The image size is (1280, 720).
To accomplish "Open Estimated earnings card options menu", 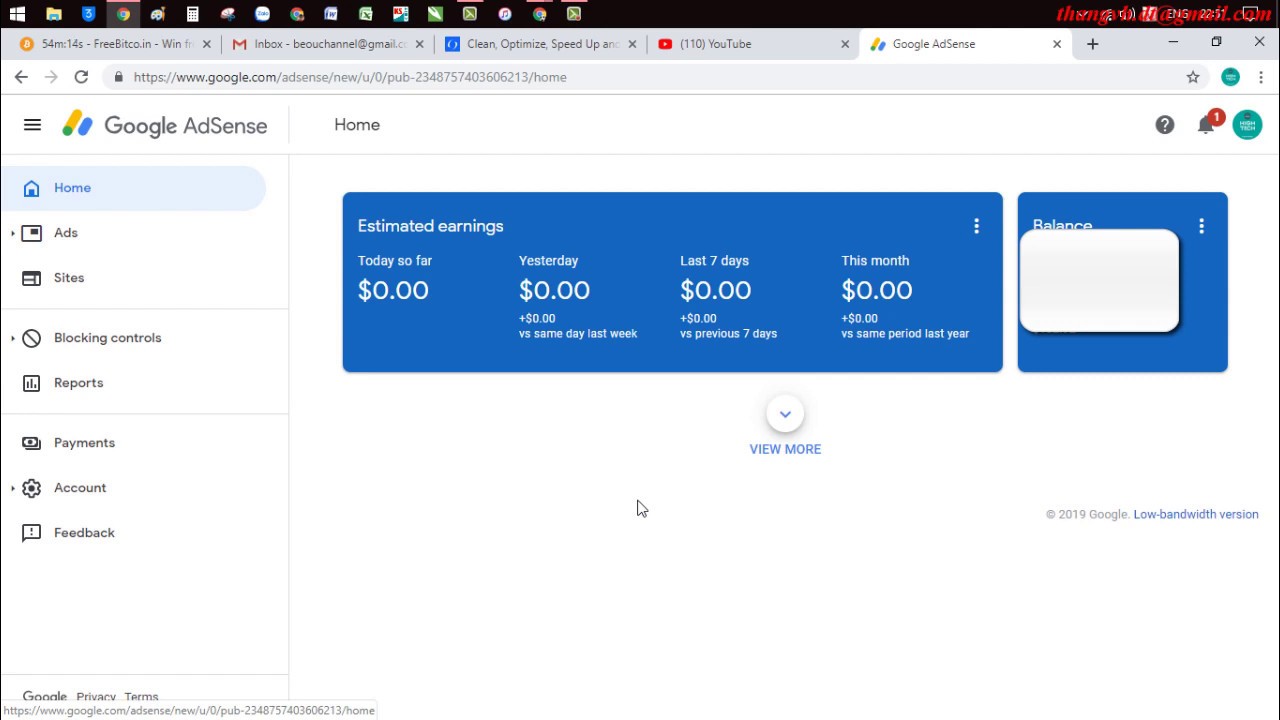I will 976,226.
